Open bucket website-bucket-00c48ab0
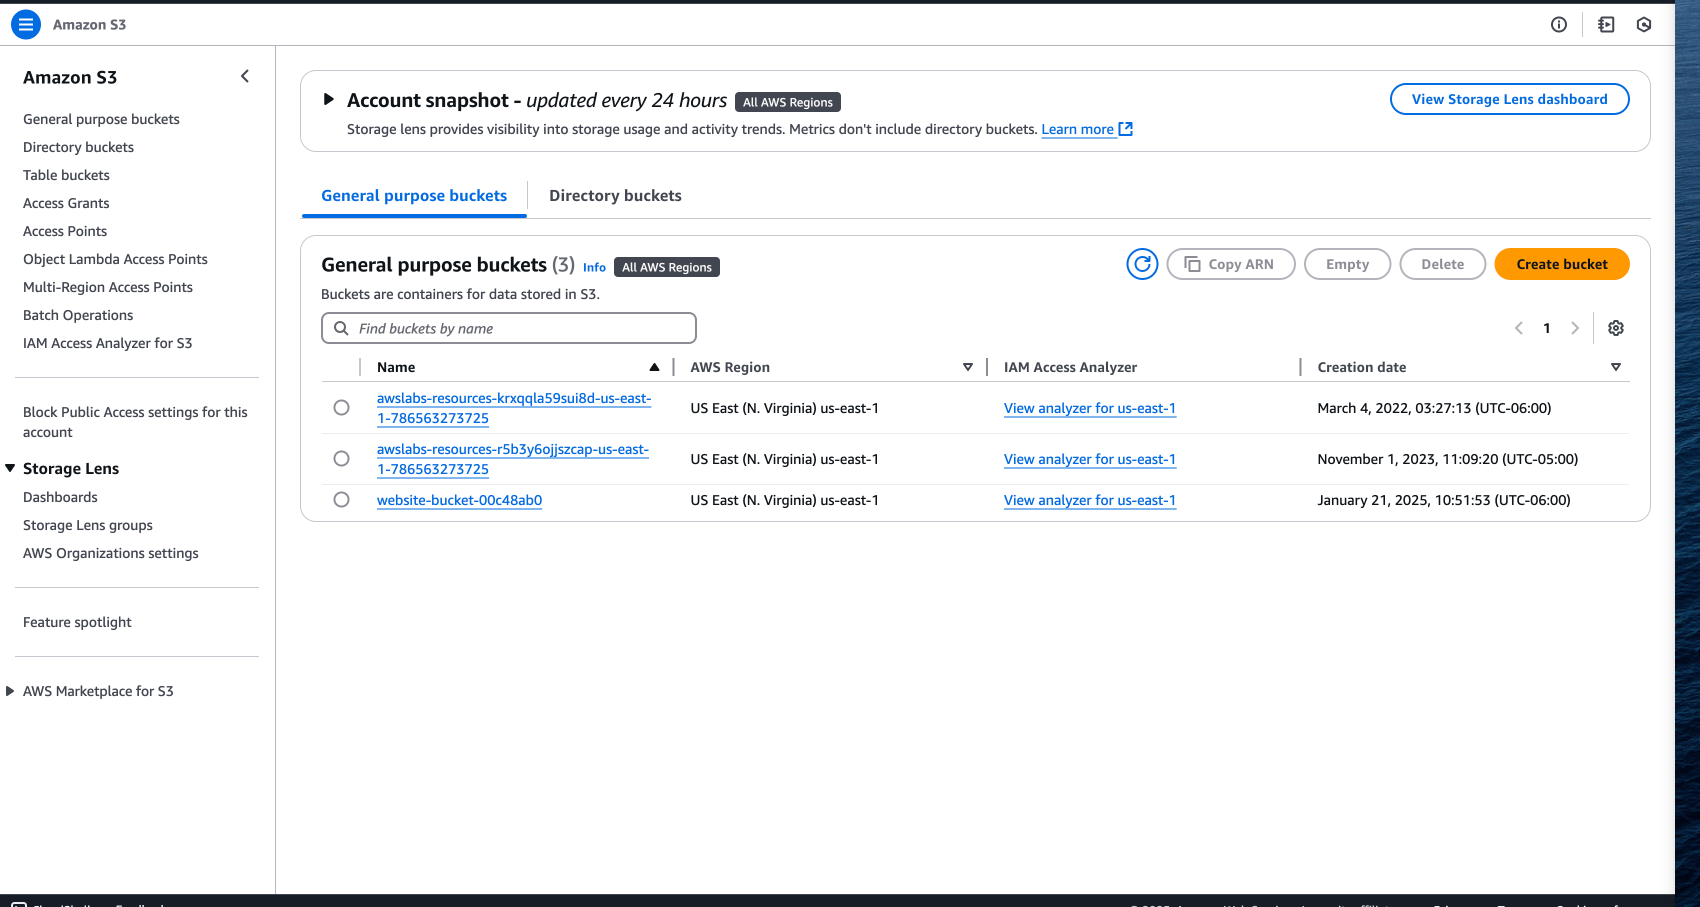This screenshot has height=907, width=1700. point(459,500)
